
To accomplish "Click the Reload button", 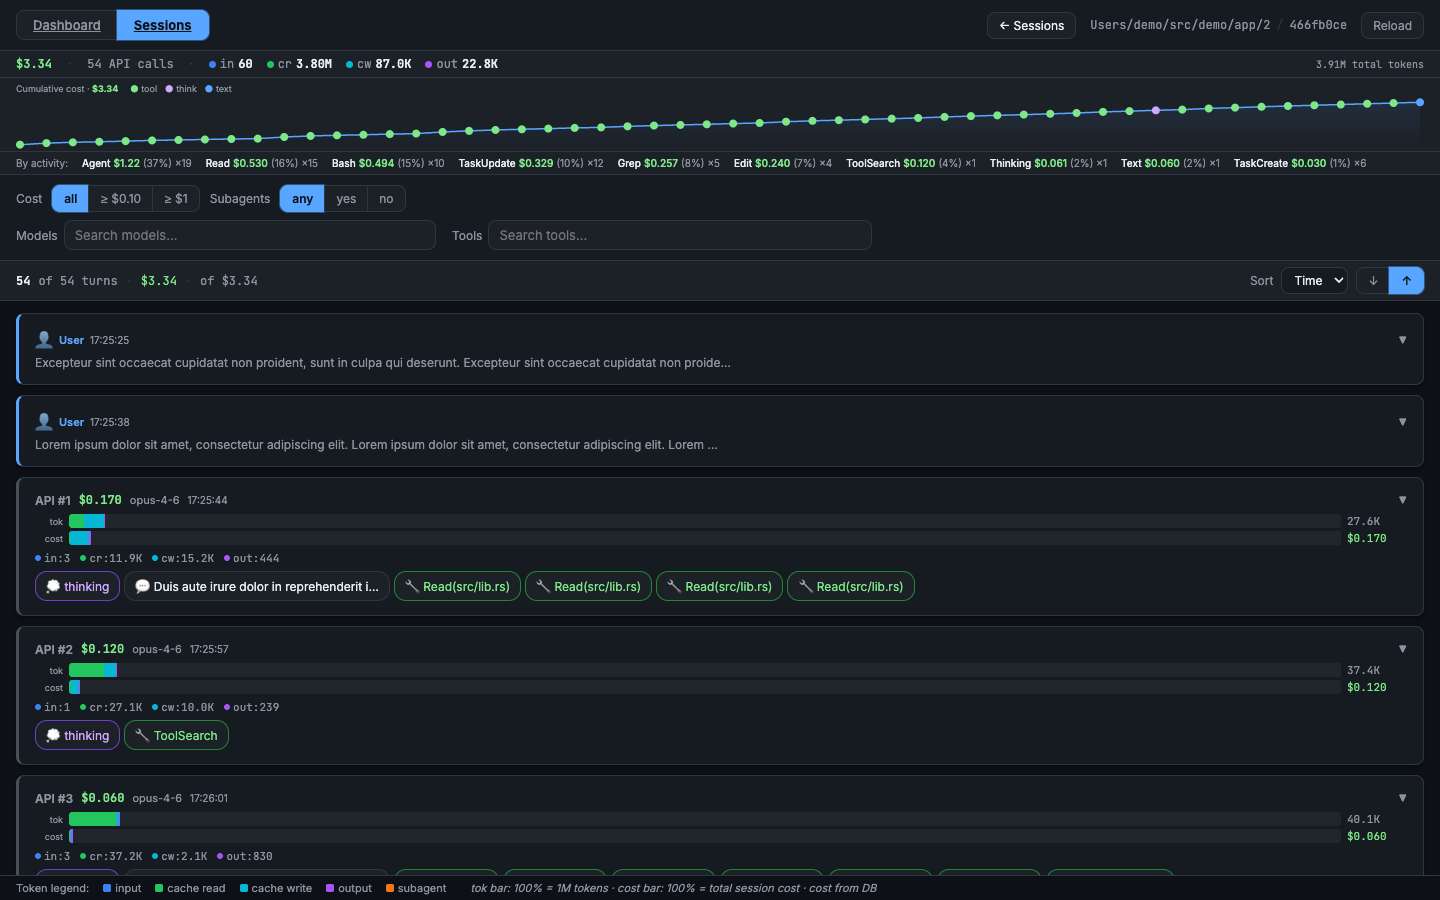I will pos(1392,25).
